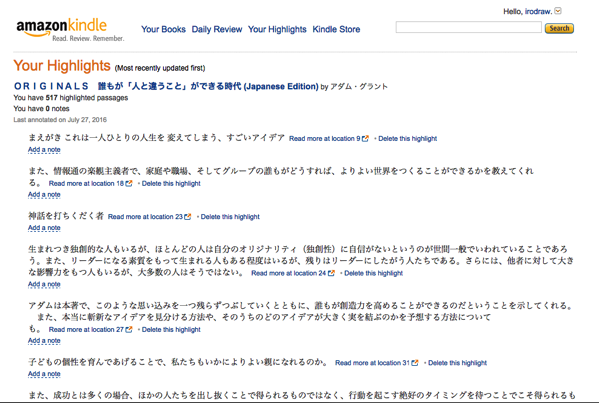Go to Daily Review
This screenshot has width=599, height=403.
(217, 29)
